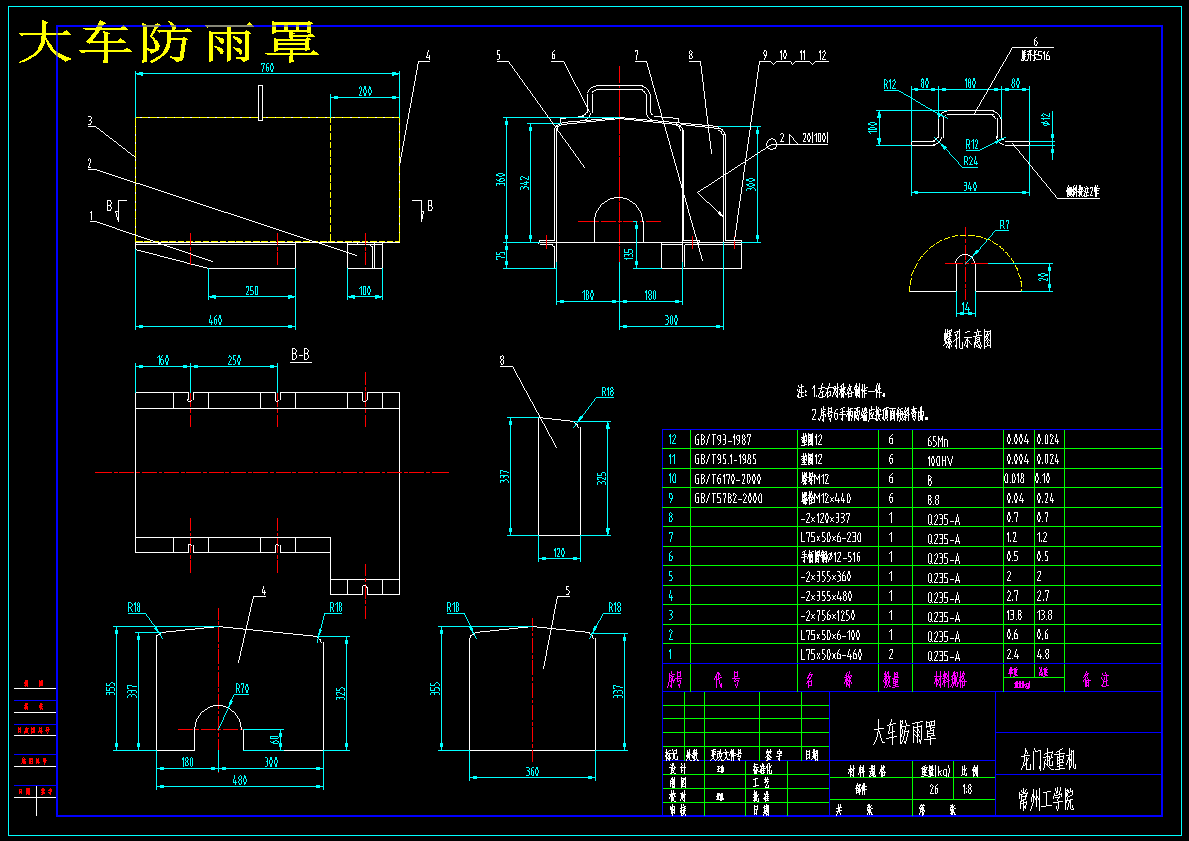Click the 14 slot width dimension
The height and width of the screenshot is (841, 1189).
(965, 307)
